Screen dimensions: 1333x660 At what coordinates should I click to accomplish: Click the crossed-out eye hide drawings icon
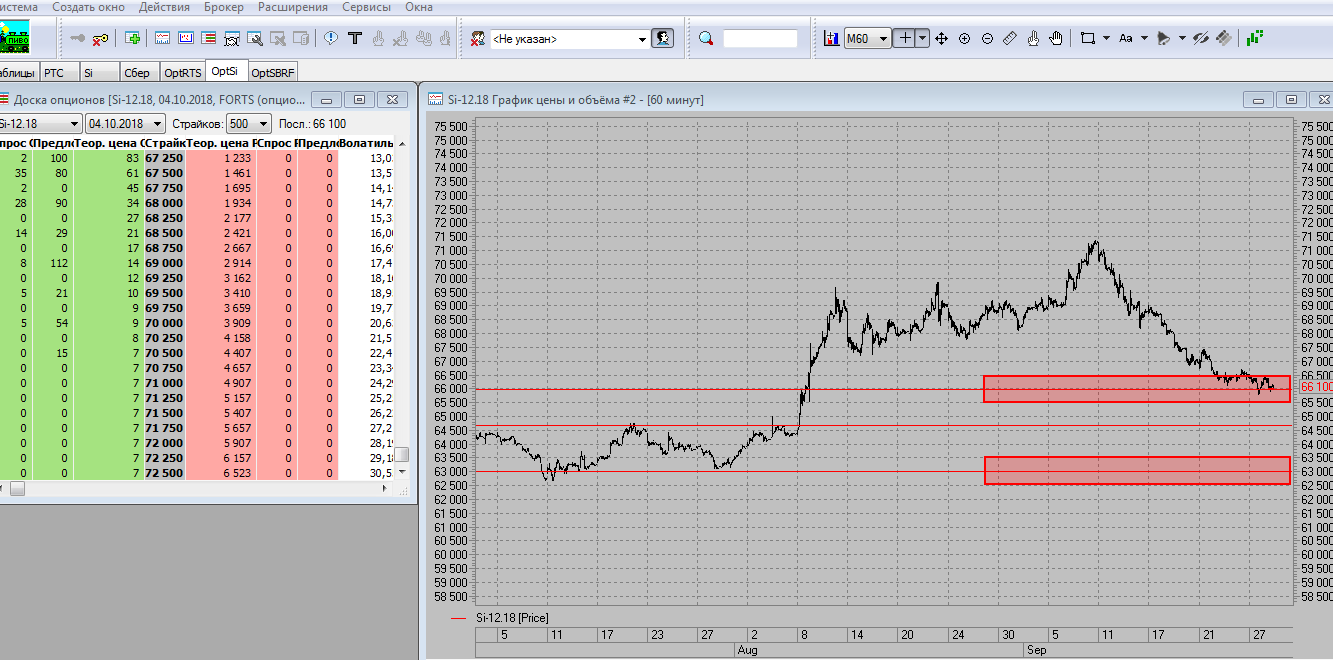1201,38
